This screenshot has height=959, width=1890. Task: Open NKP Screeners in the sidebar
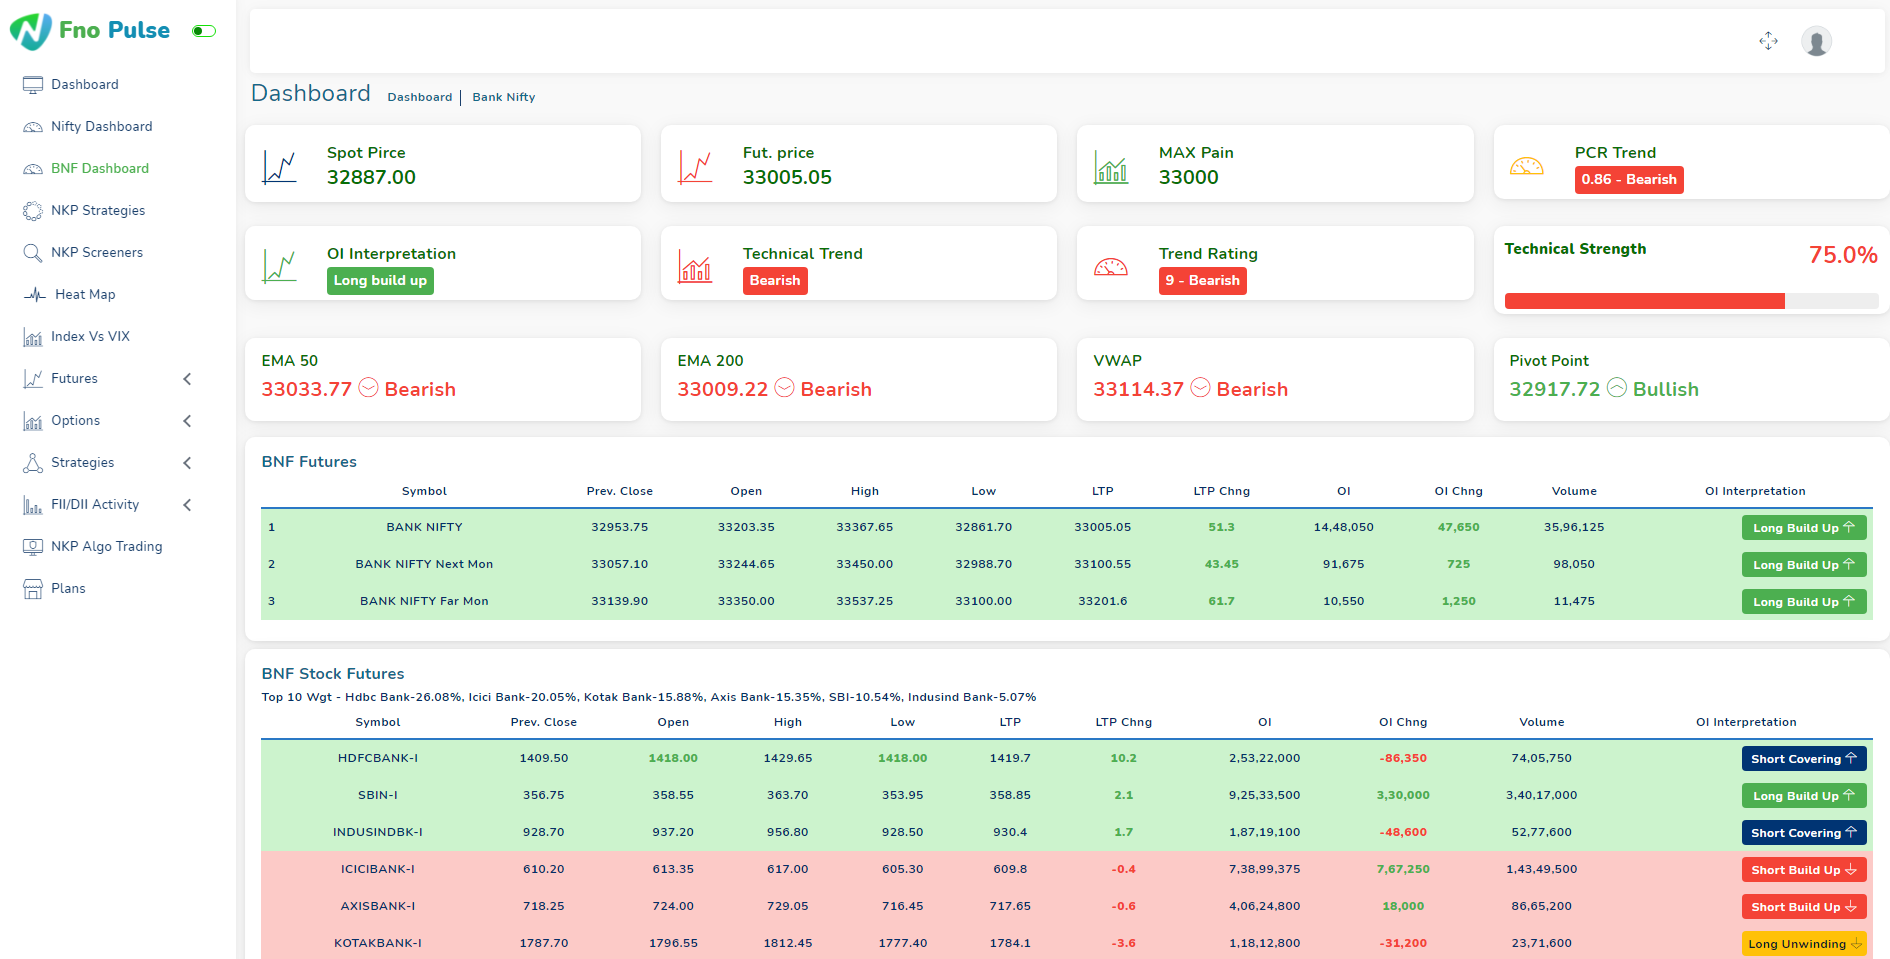97,253
